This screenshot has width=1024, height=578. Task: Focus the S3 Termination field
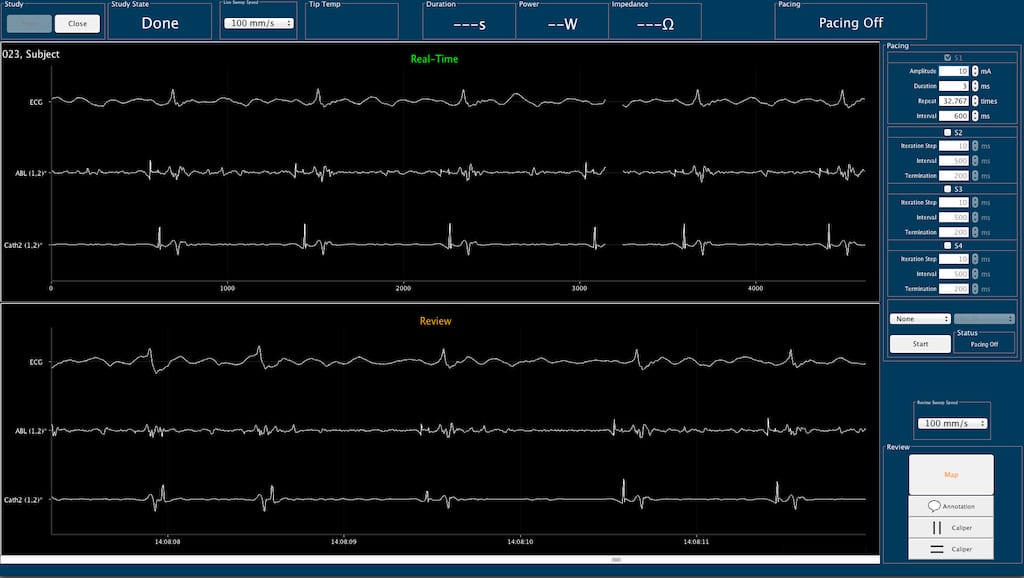(x=954, y=233)
